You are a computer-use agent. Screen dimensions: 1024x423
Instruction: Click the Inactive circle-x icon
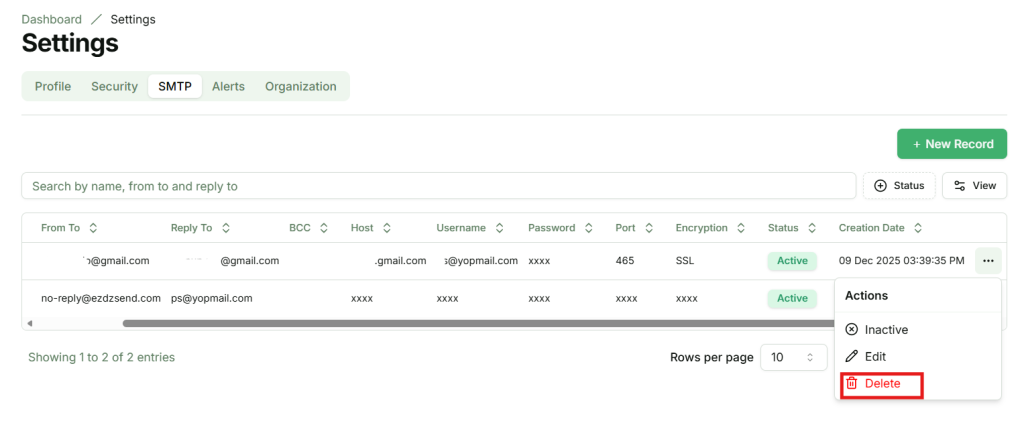coord(852,329)
